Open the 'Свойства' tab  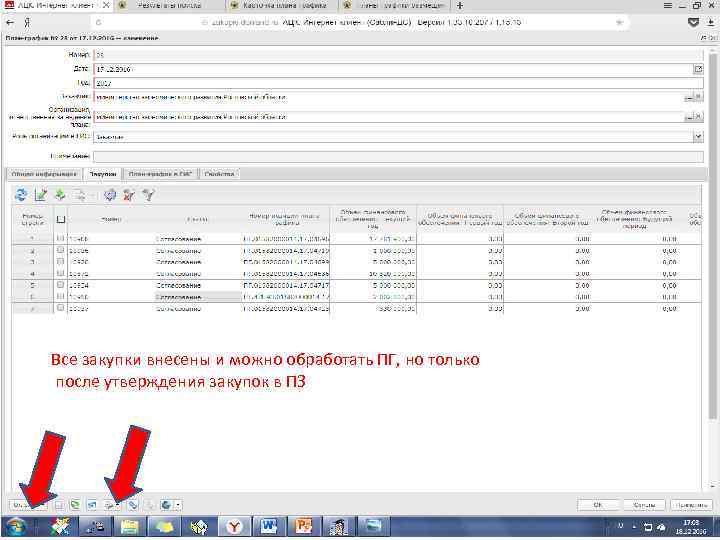click(x=219, y=174)
